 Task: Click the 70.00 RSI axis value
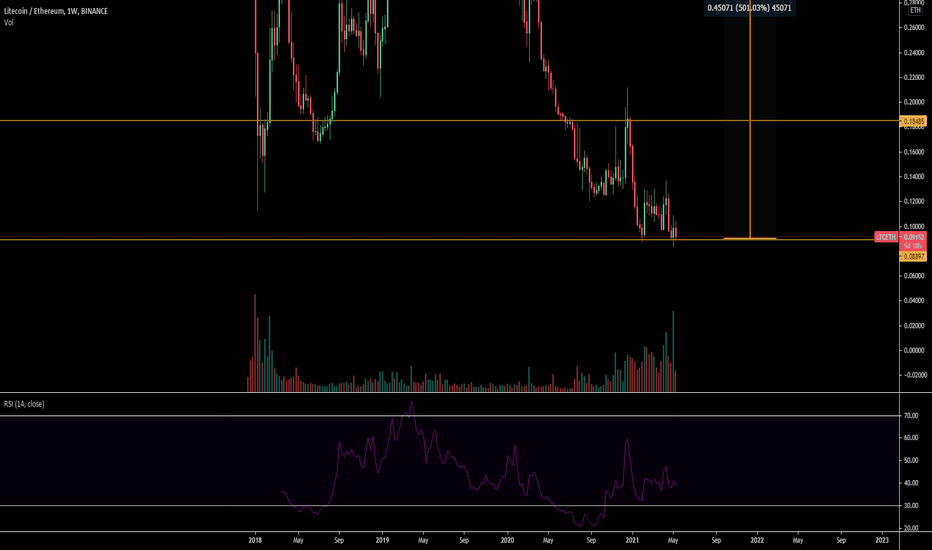coord(911,416)
